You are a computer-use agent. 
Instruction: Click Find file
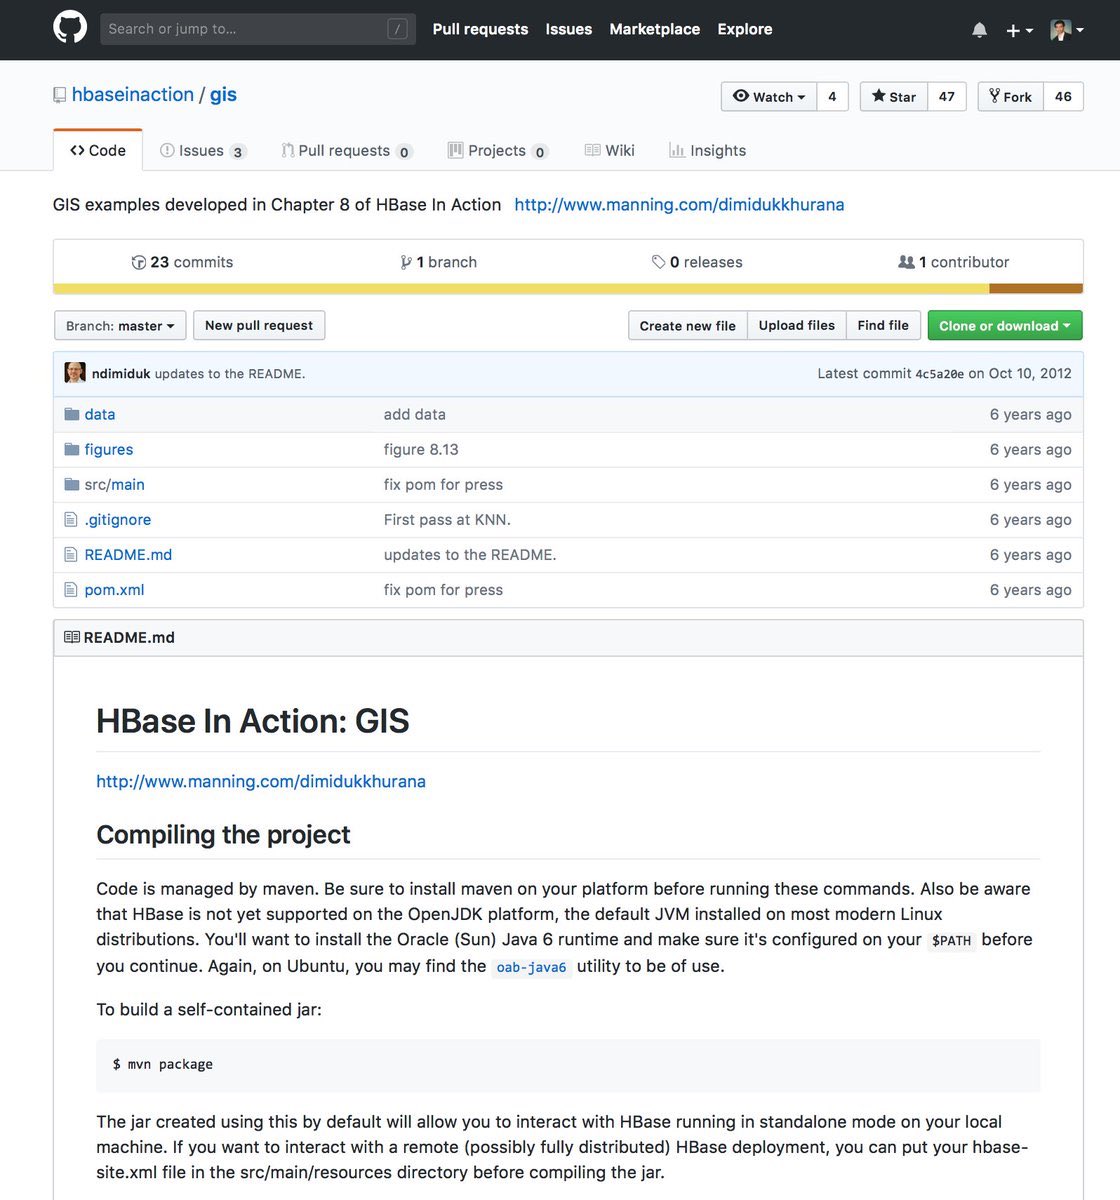pyautogui.click(x=883, y=326)
